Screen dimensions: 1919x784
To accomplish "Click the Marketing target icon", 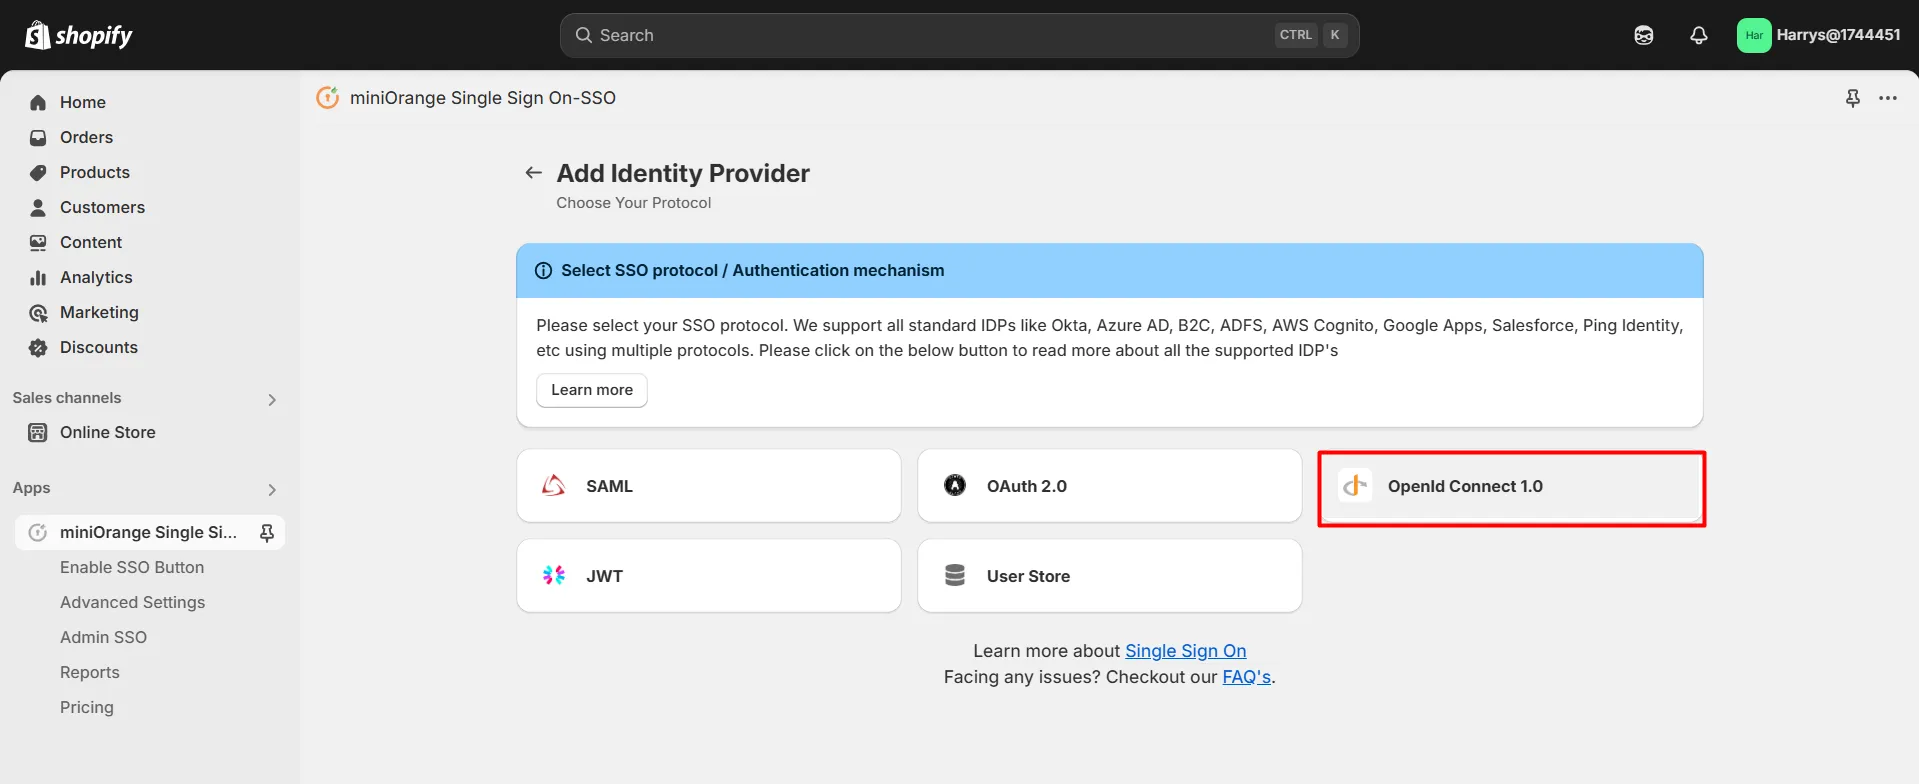I will click(x=38, y=312).
